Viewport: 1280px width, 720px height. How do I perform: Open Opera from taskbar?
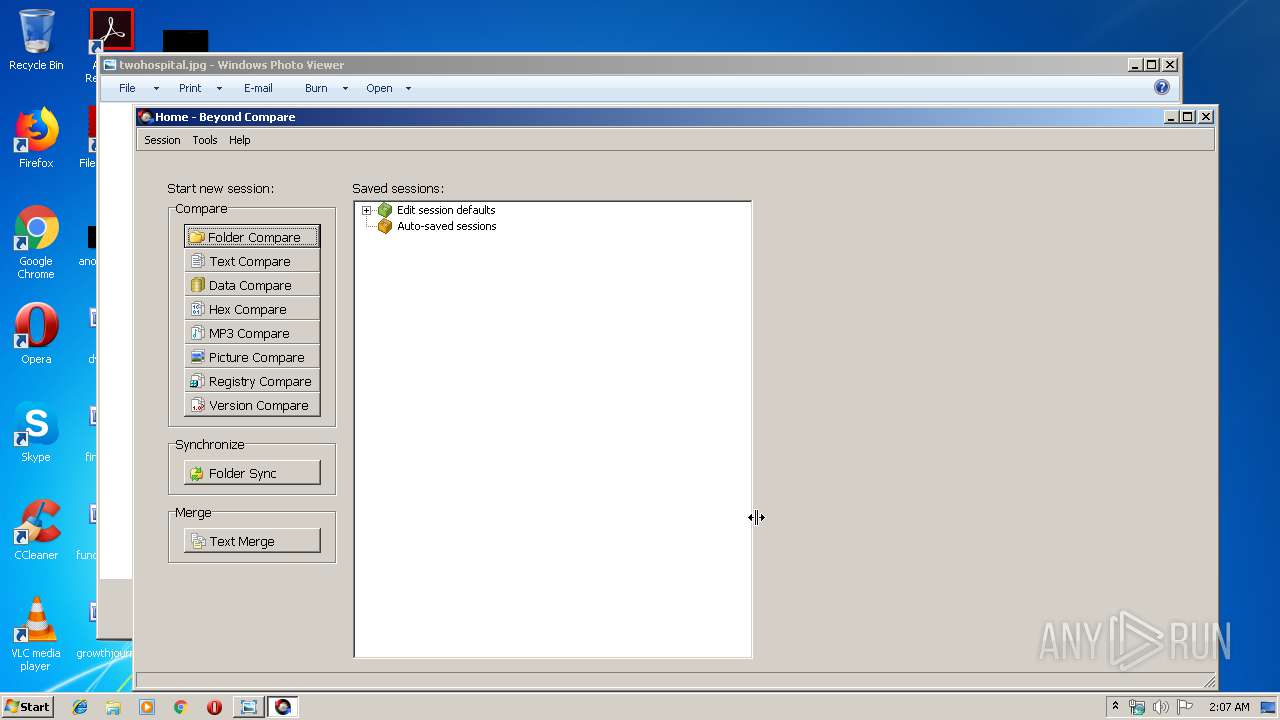click(214, 707)
